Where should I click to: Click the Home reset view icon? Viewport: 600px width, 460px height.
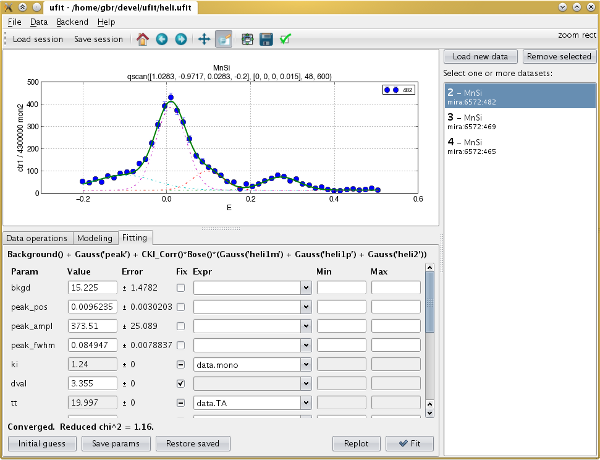(143, 39)
